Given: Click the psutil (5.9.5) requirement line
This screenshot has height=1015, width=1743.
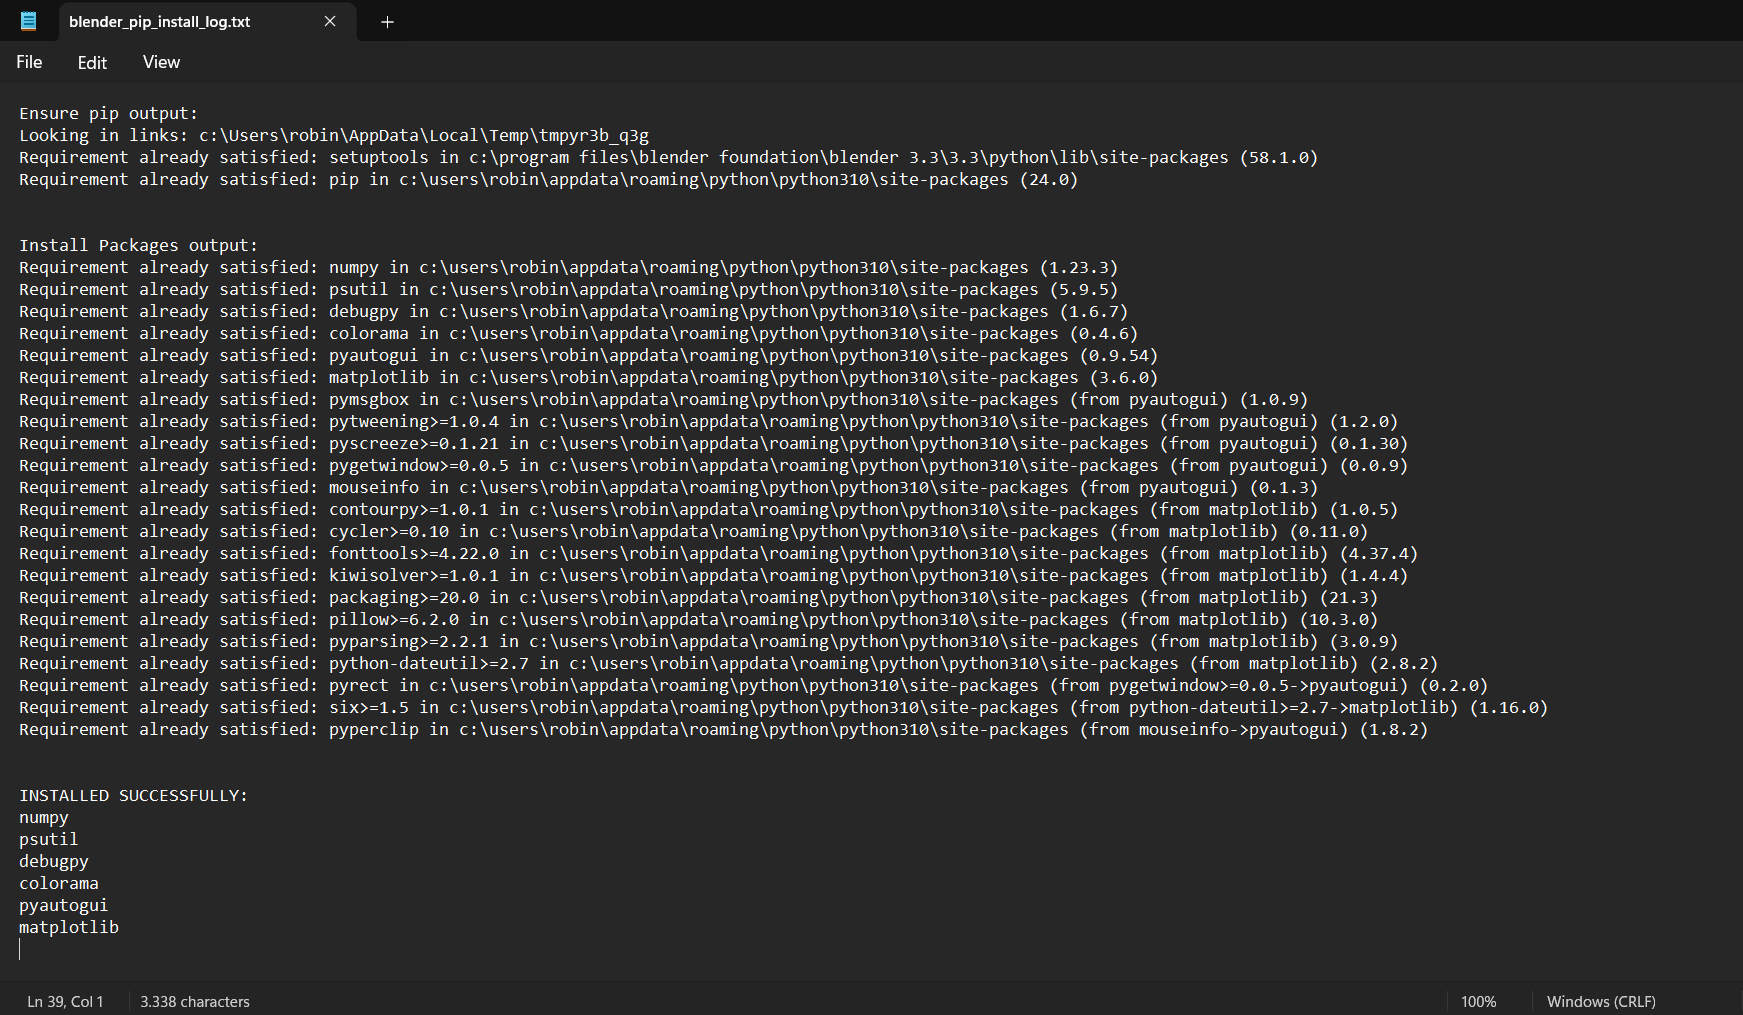Looking at the screenshot, I should [x=568, y=289].
